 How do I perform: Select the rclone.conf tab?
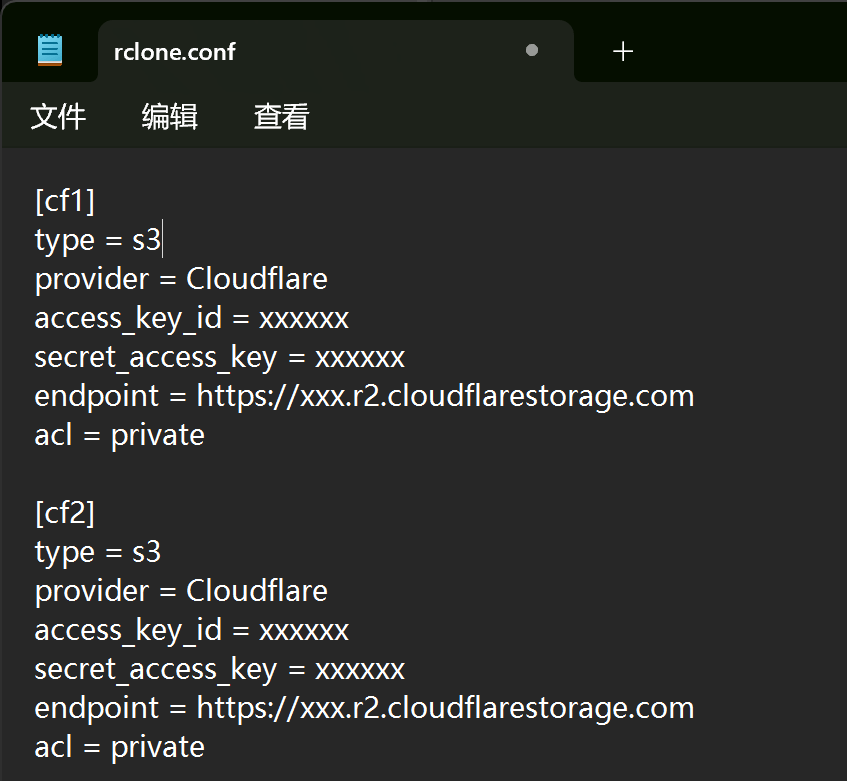coord(175,51)
